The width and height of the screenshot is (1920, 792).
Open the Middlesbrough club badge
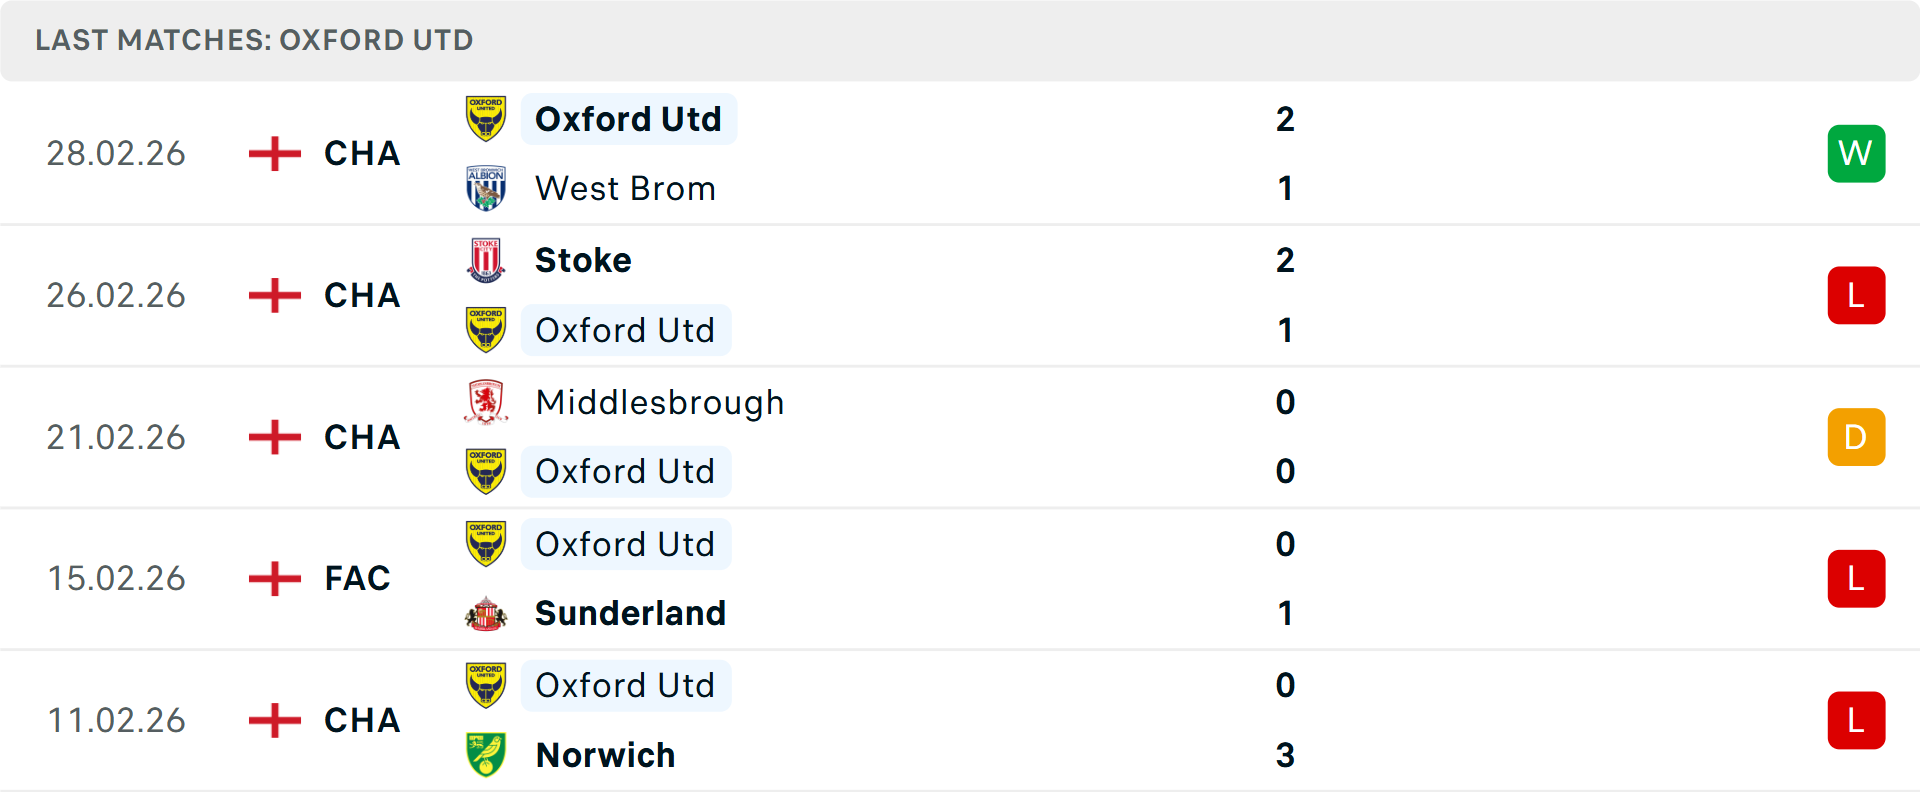click(486, 402)
